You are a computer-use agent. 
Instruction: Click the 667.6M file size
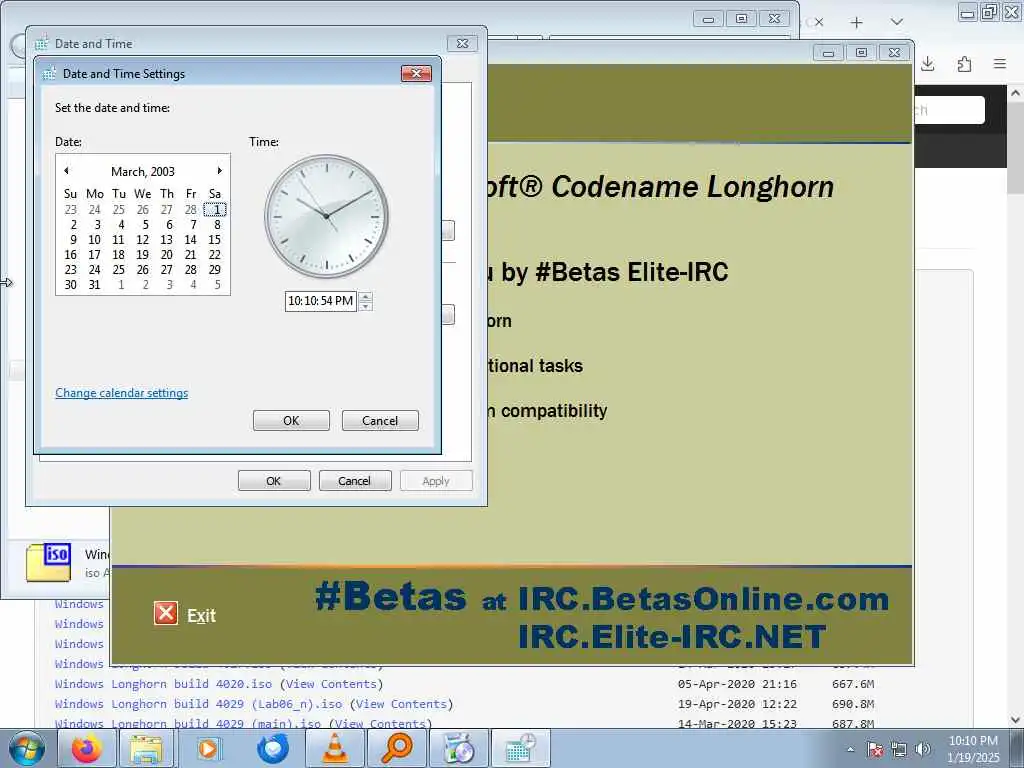(853, 684)
